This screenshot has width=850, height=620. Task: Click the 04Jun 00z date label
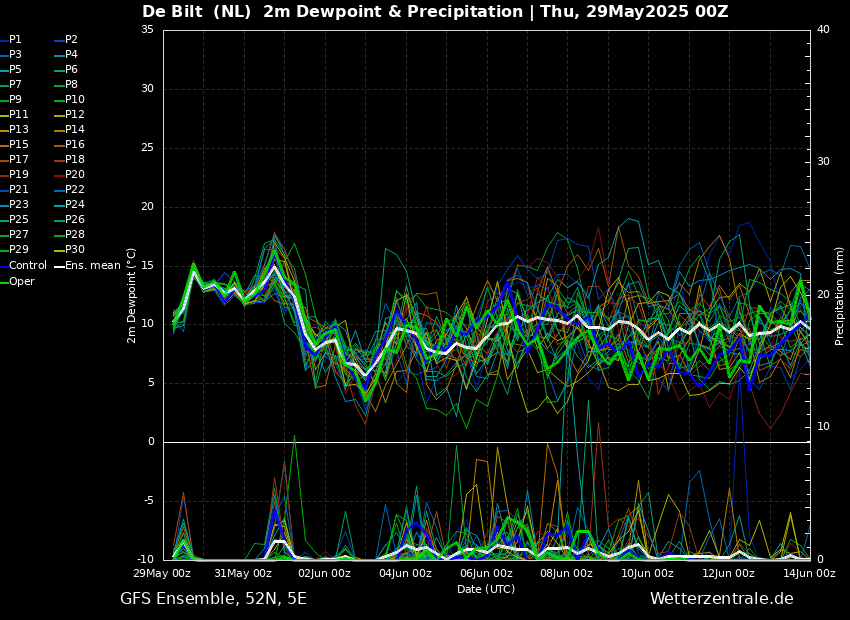pos(405,573)
